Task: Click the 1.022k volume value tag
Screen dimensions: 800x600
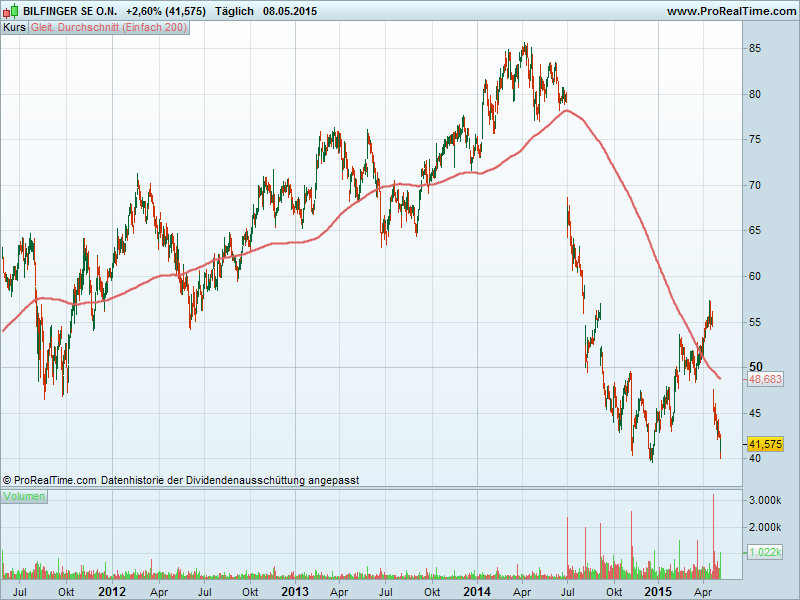Action: pyautogui.click(x=765, y=551)
